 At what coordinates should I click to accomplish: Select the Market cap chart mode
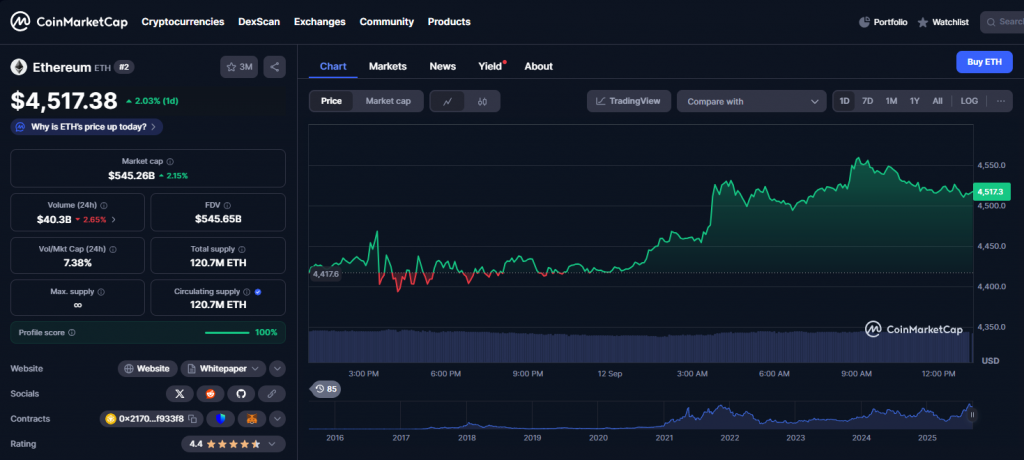(388, 101)
